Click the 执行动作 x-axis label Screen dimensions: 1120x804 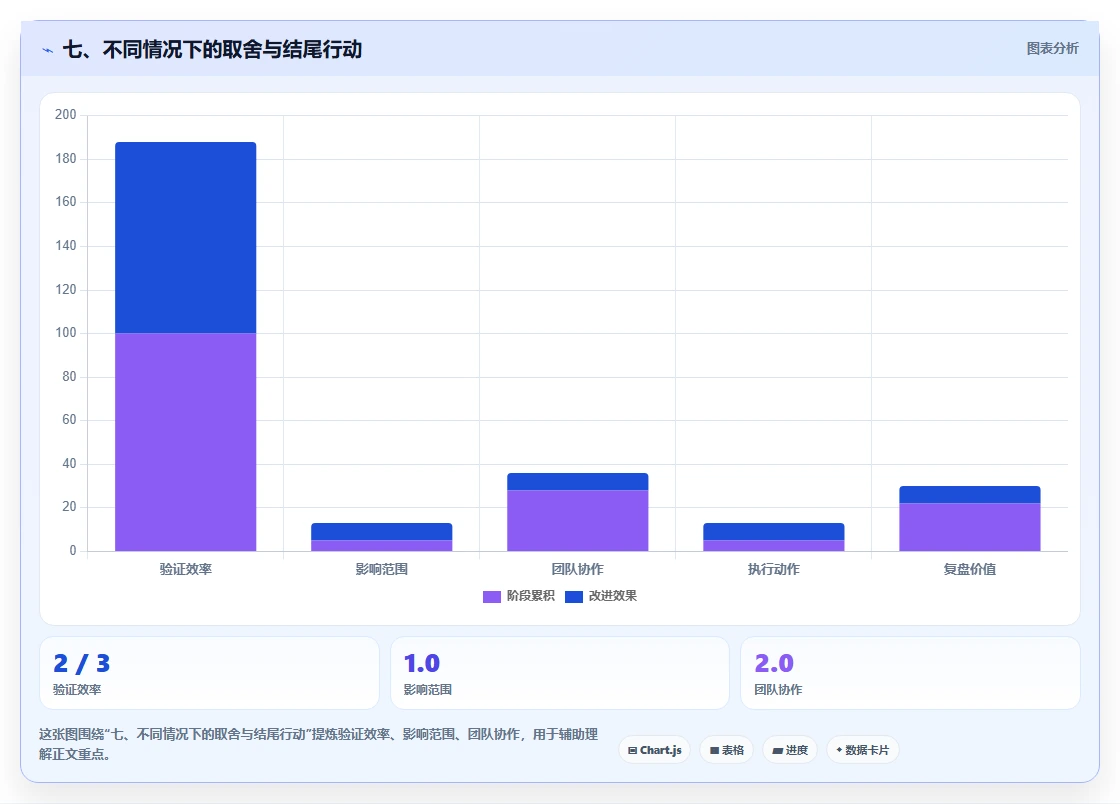(774, 569)
